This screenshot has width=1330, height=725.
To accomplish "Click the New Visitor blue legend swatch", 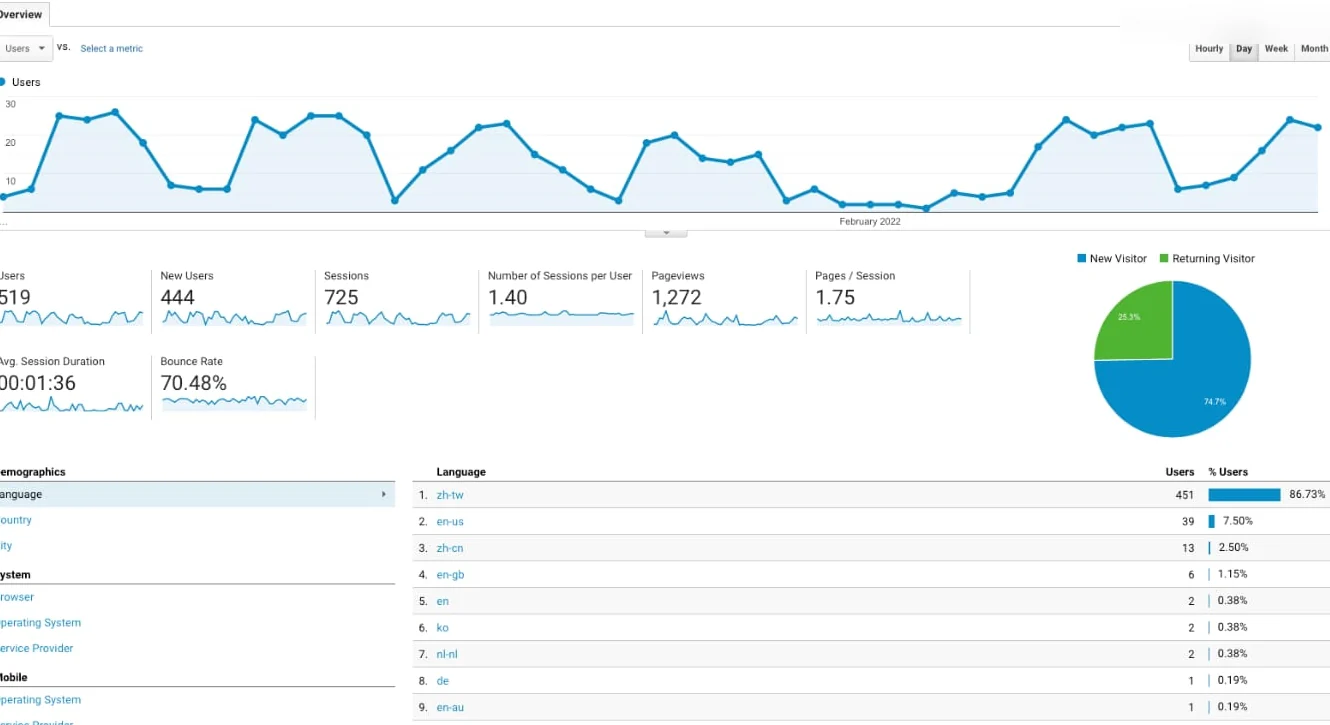I will [1081, 258].
